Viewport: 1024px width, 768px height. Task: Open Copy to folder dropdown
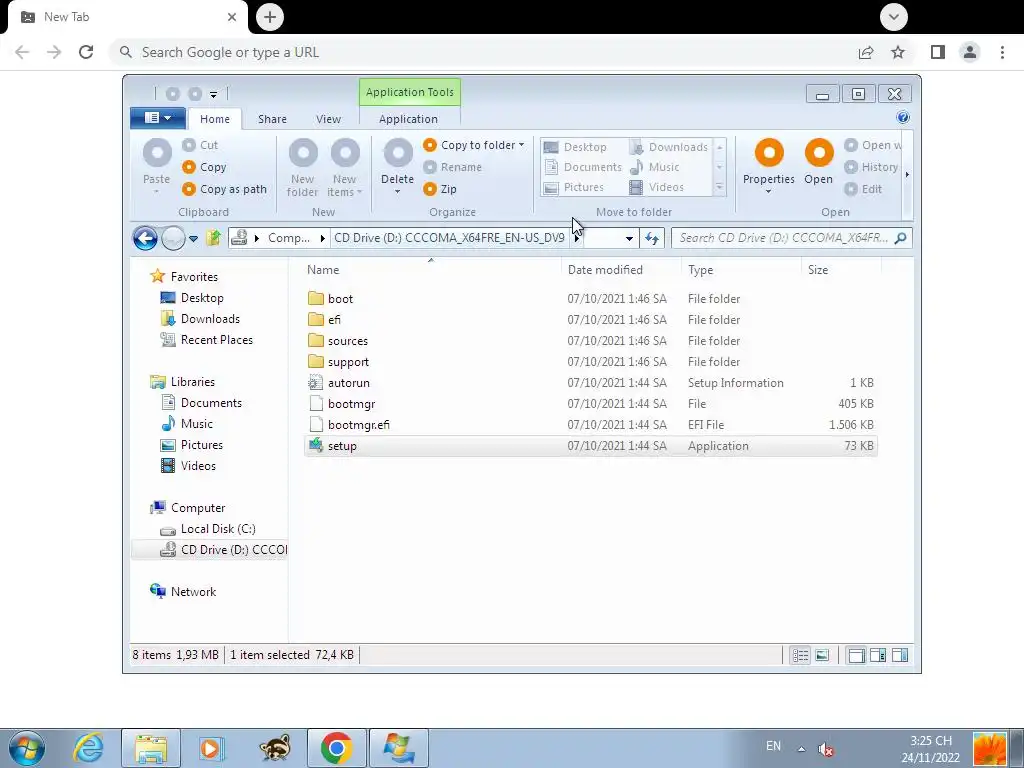click(x=474, y=145)
